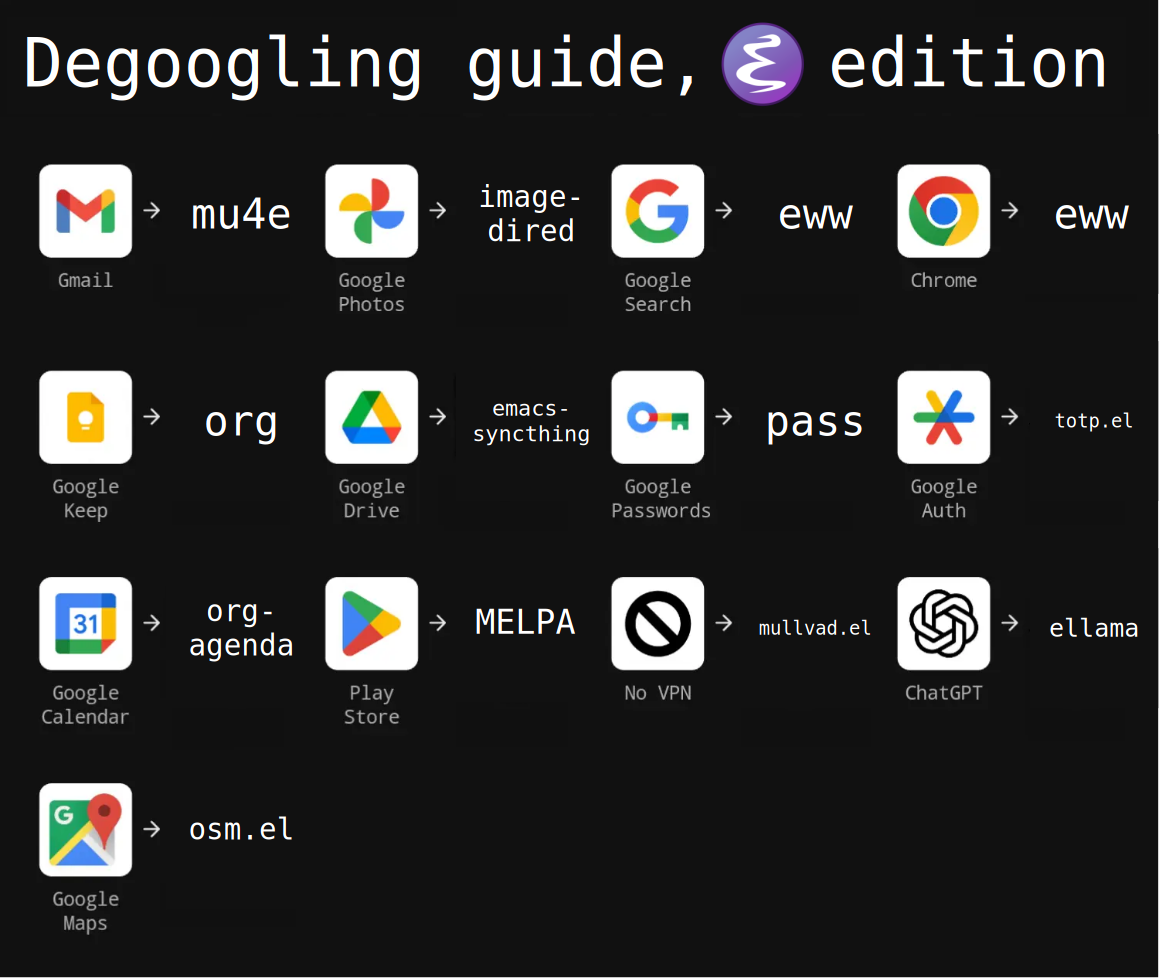Click the purple Emacs logo in title
This screenshot has width=1159, height=978.
click(x=762, y=64)
